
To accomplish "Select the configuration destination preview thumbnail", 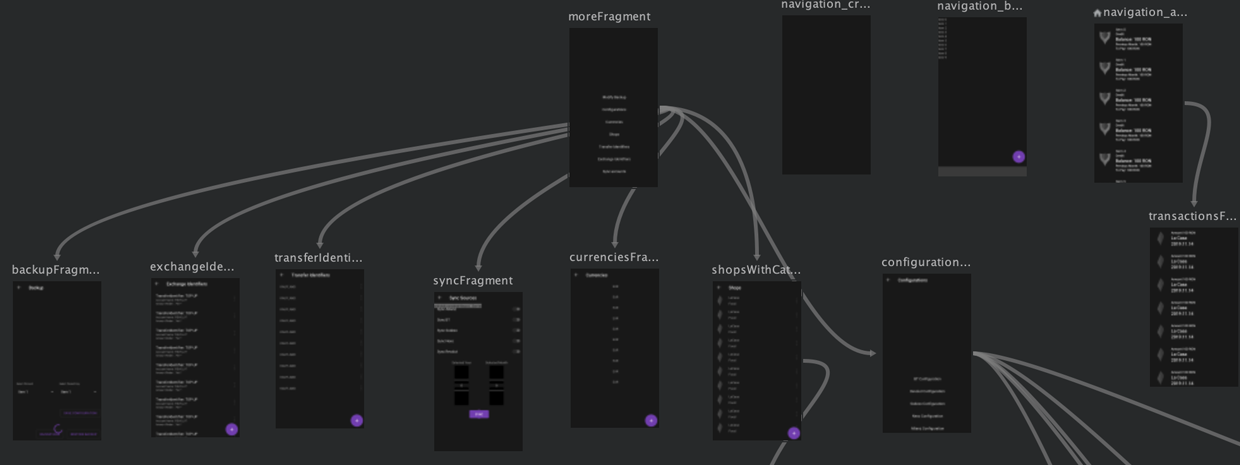I will 927,353.
